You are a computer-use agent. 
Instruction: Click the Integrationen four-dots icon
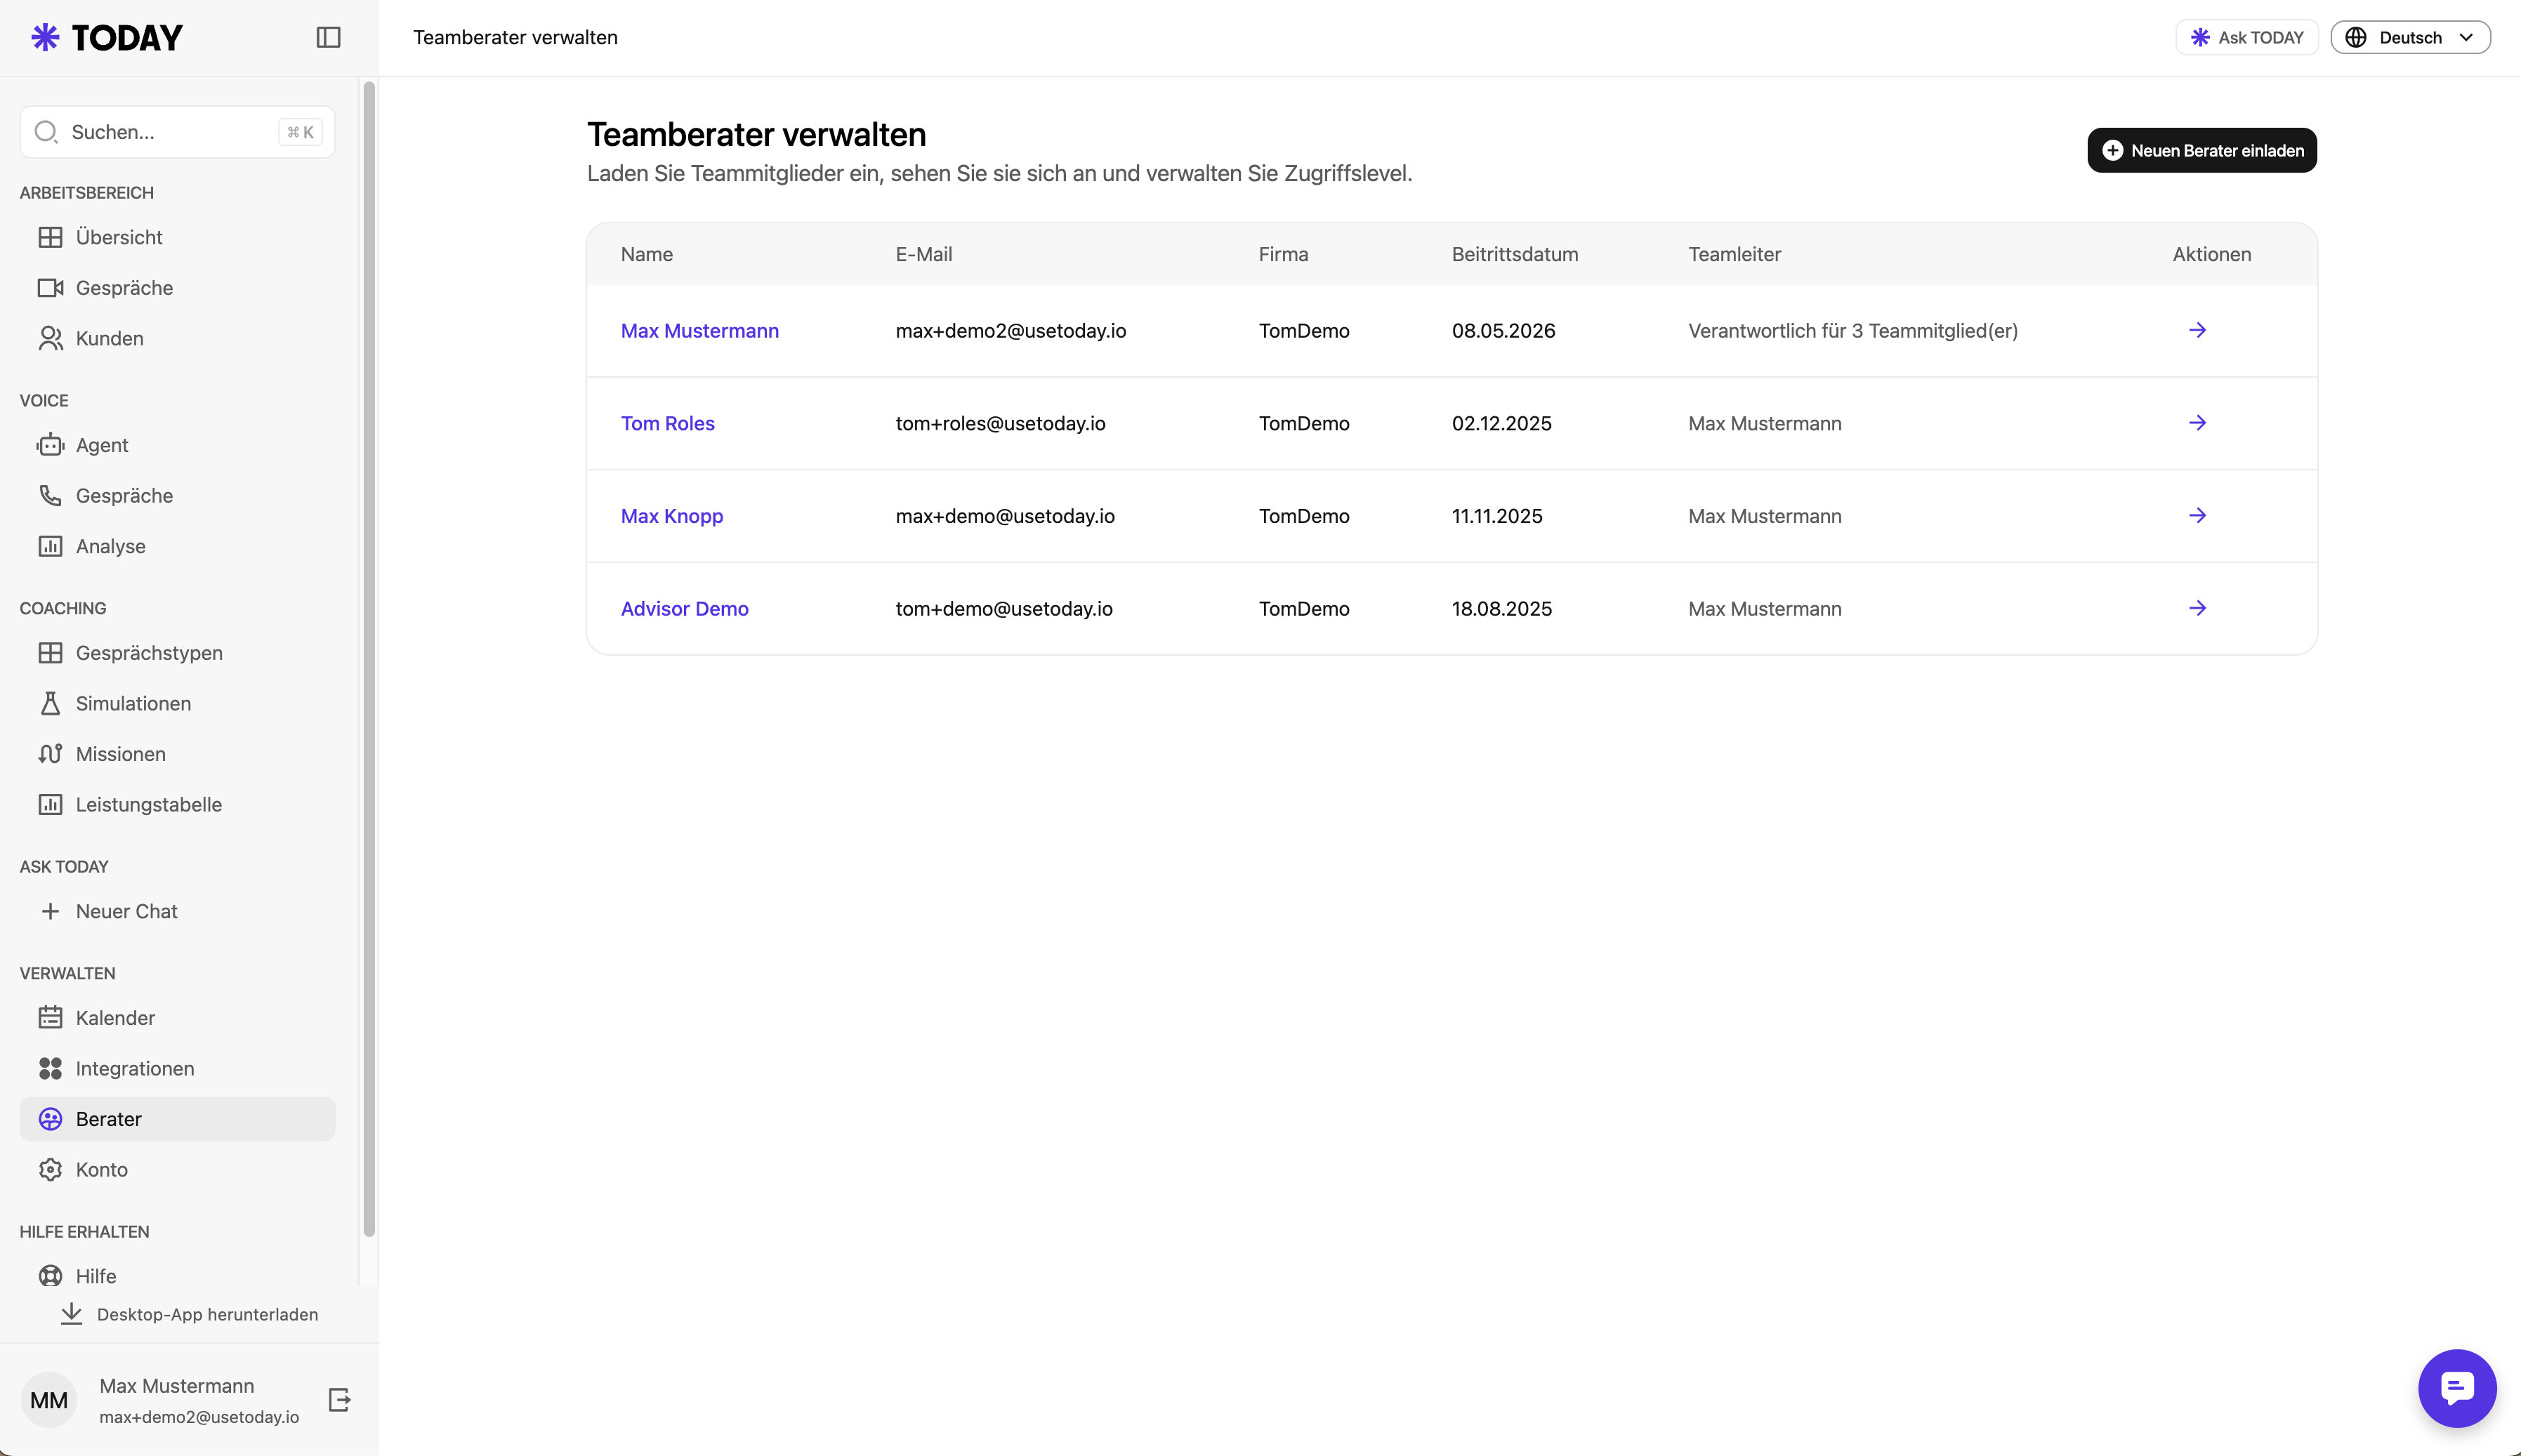pos(50,1068)
